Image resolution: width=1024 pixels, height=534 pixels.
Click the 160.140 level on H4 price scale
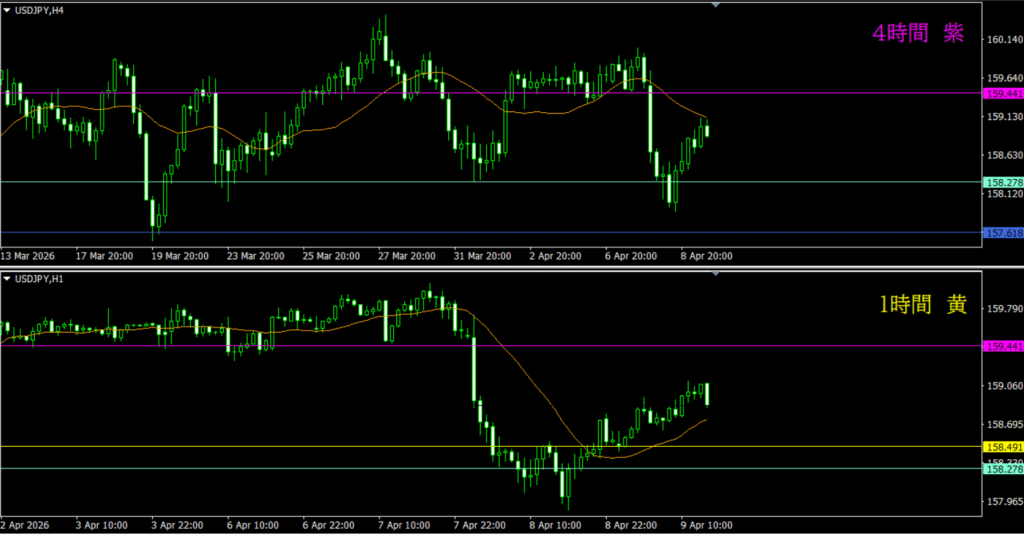[1003, 40]
